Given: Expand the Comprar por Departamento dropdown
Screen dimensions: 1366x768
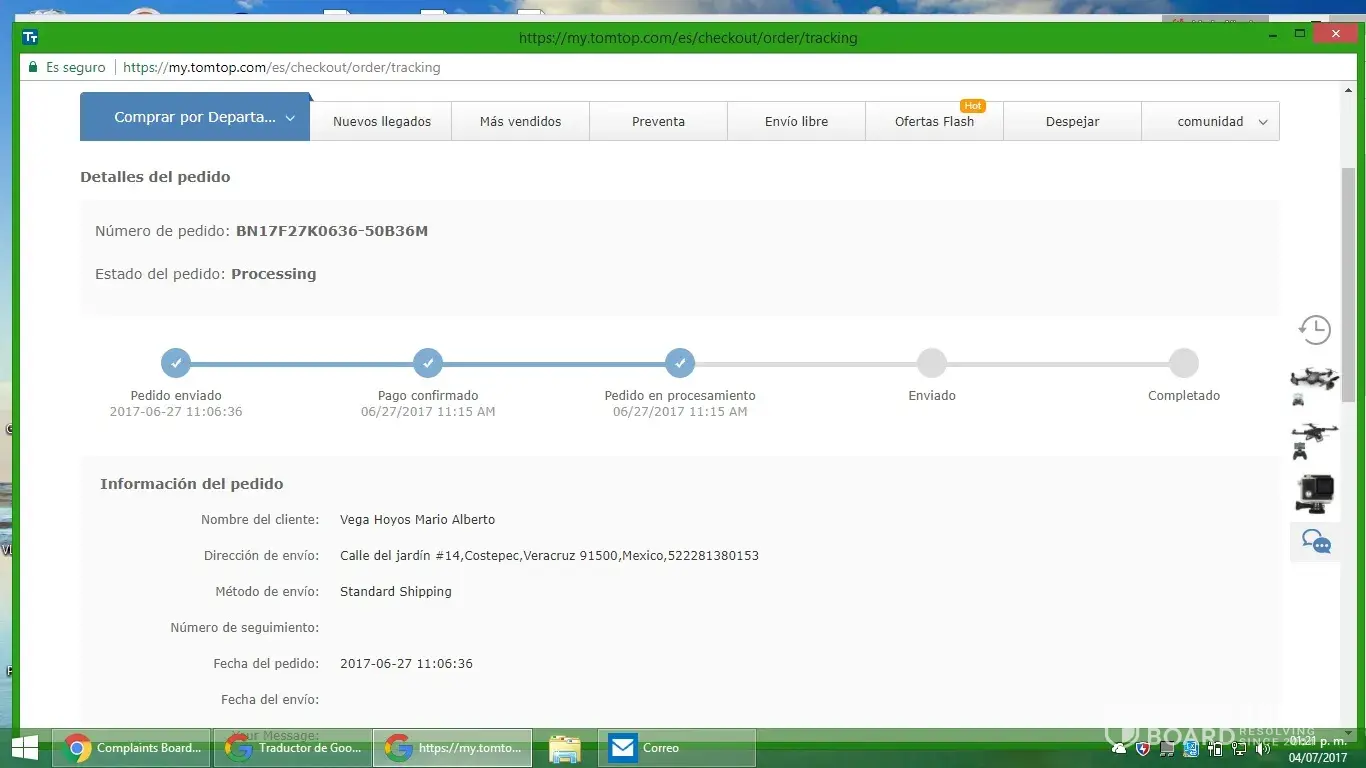Looking at the screenshot, I should tap(196, 118).
